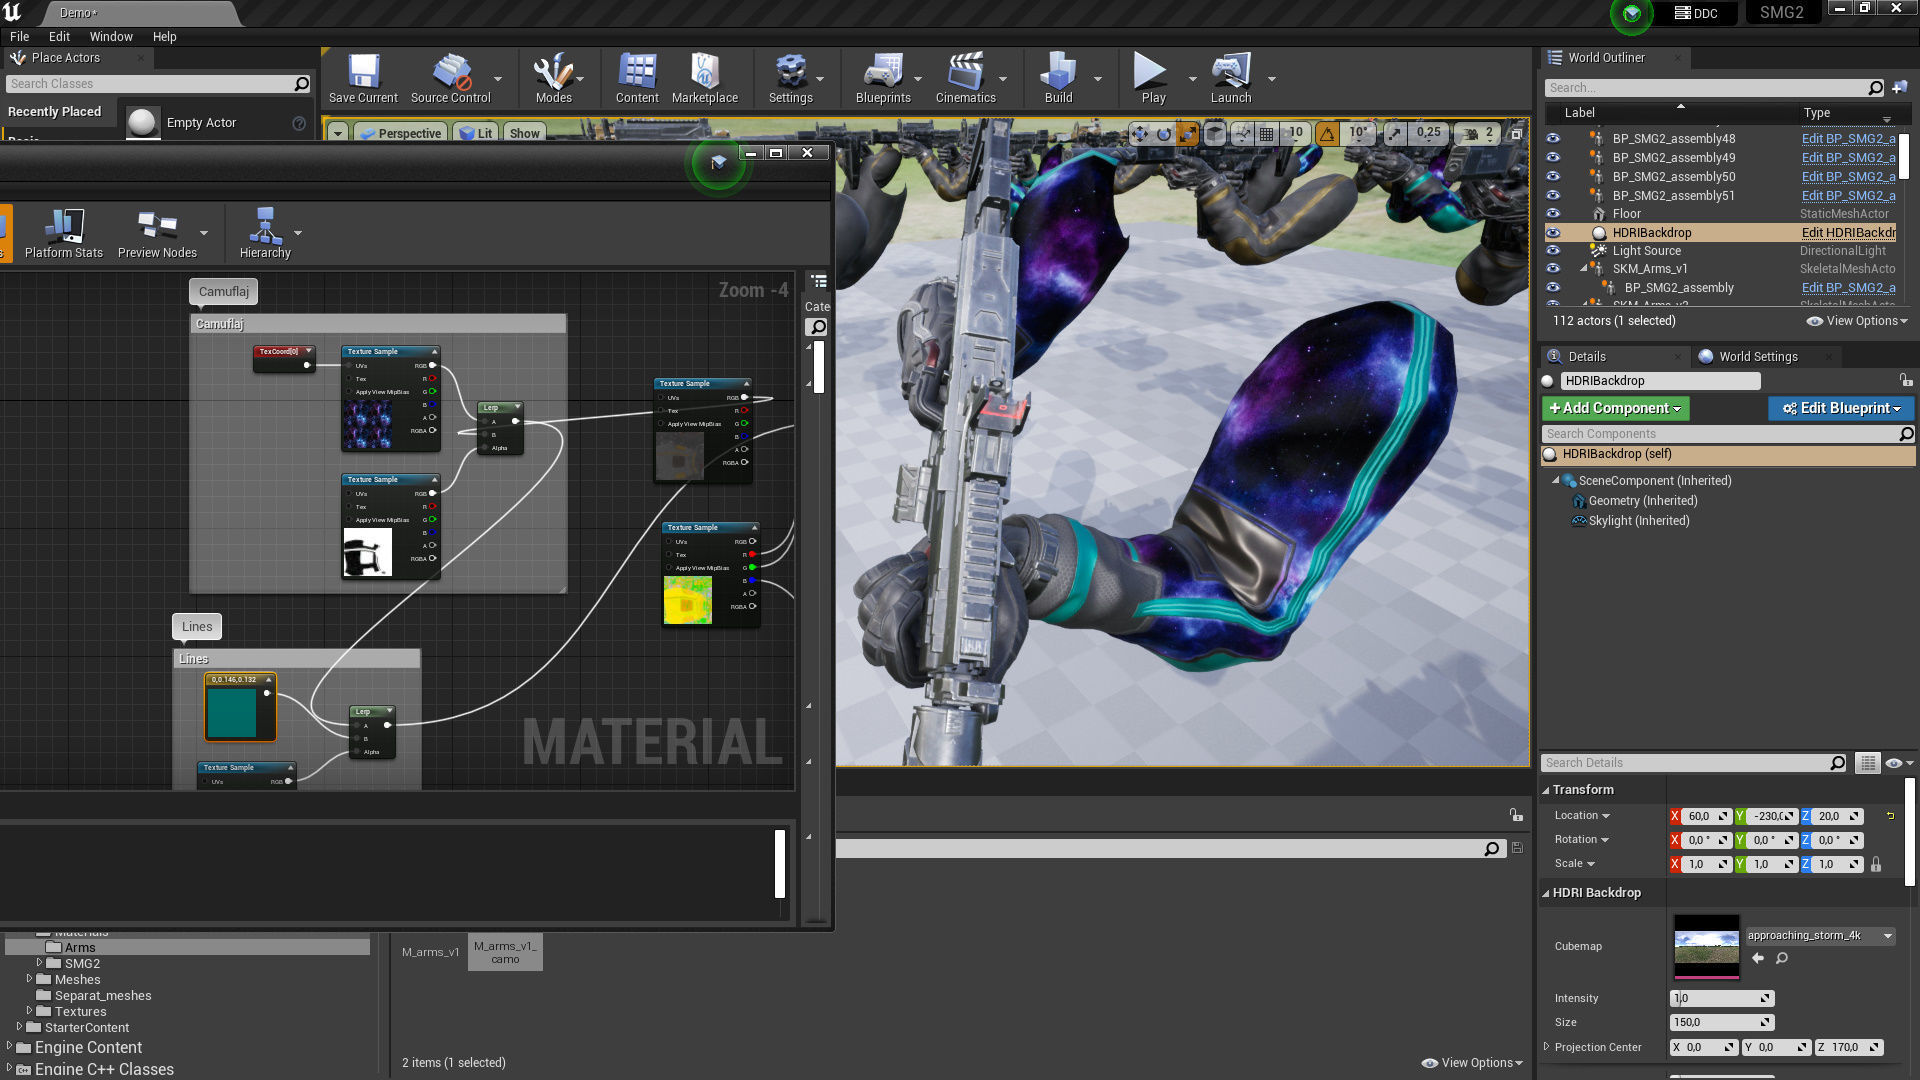Expand the Projection Center property
1920x1080 pixels.
[1547, 1047]
